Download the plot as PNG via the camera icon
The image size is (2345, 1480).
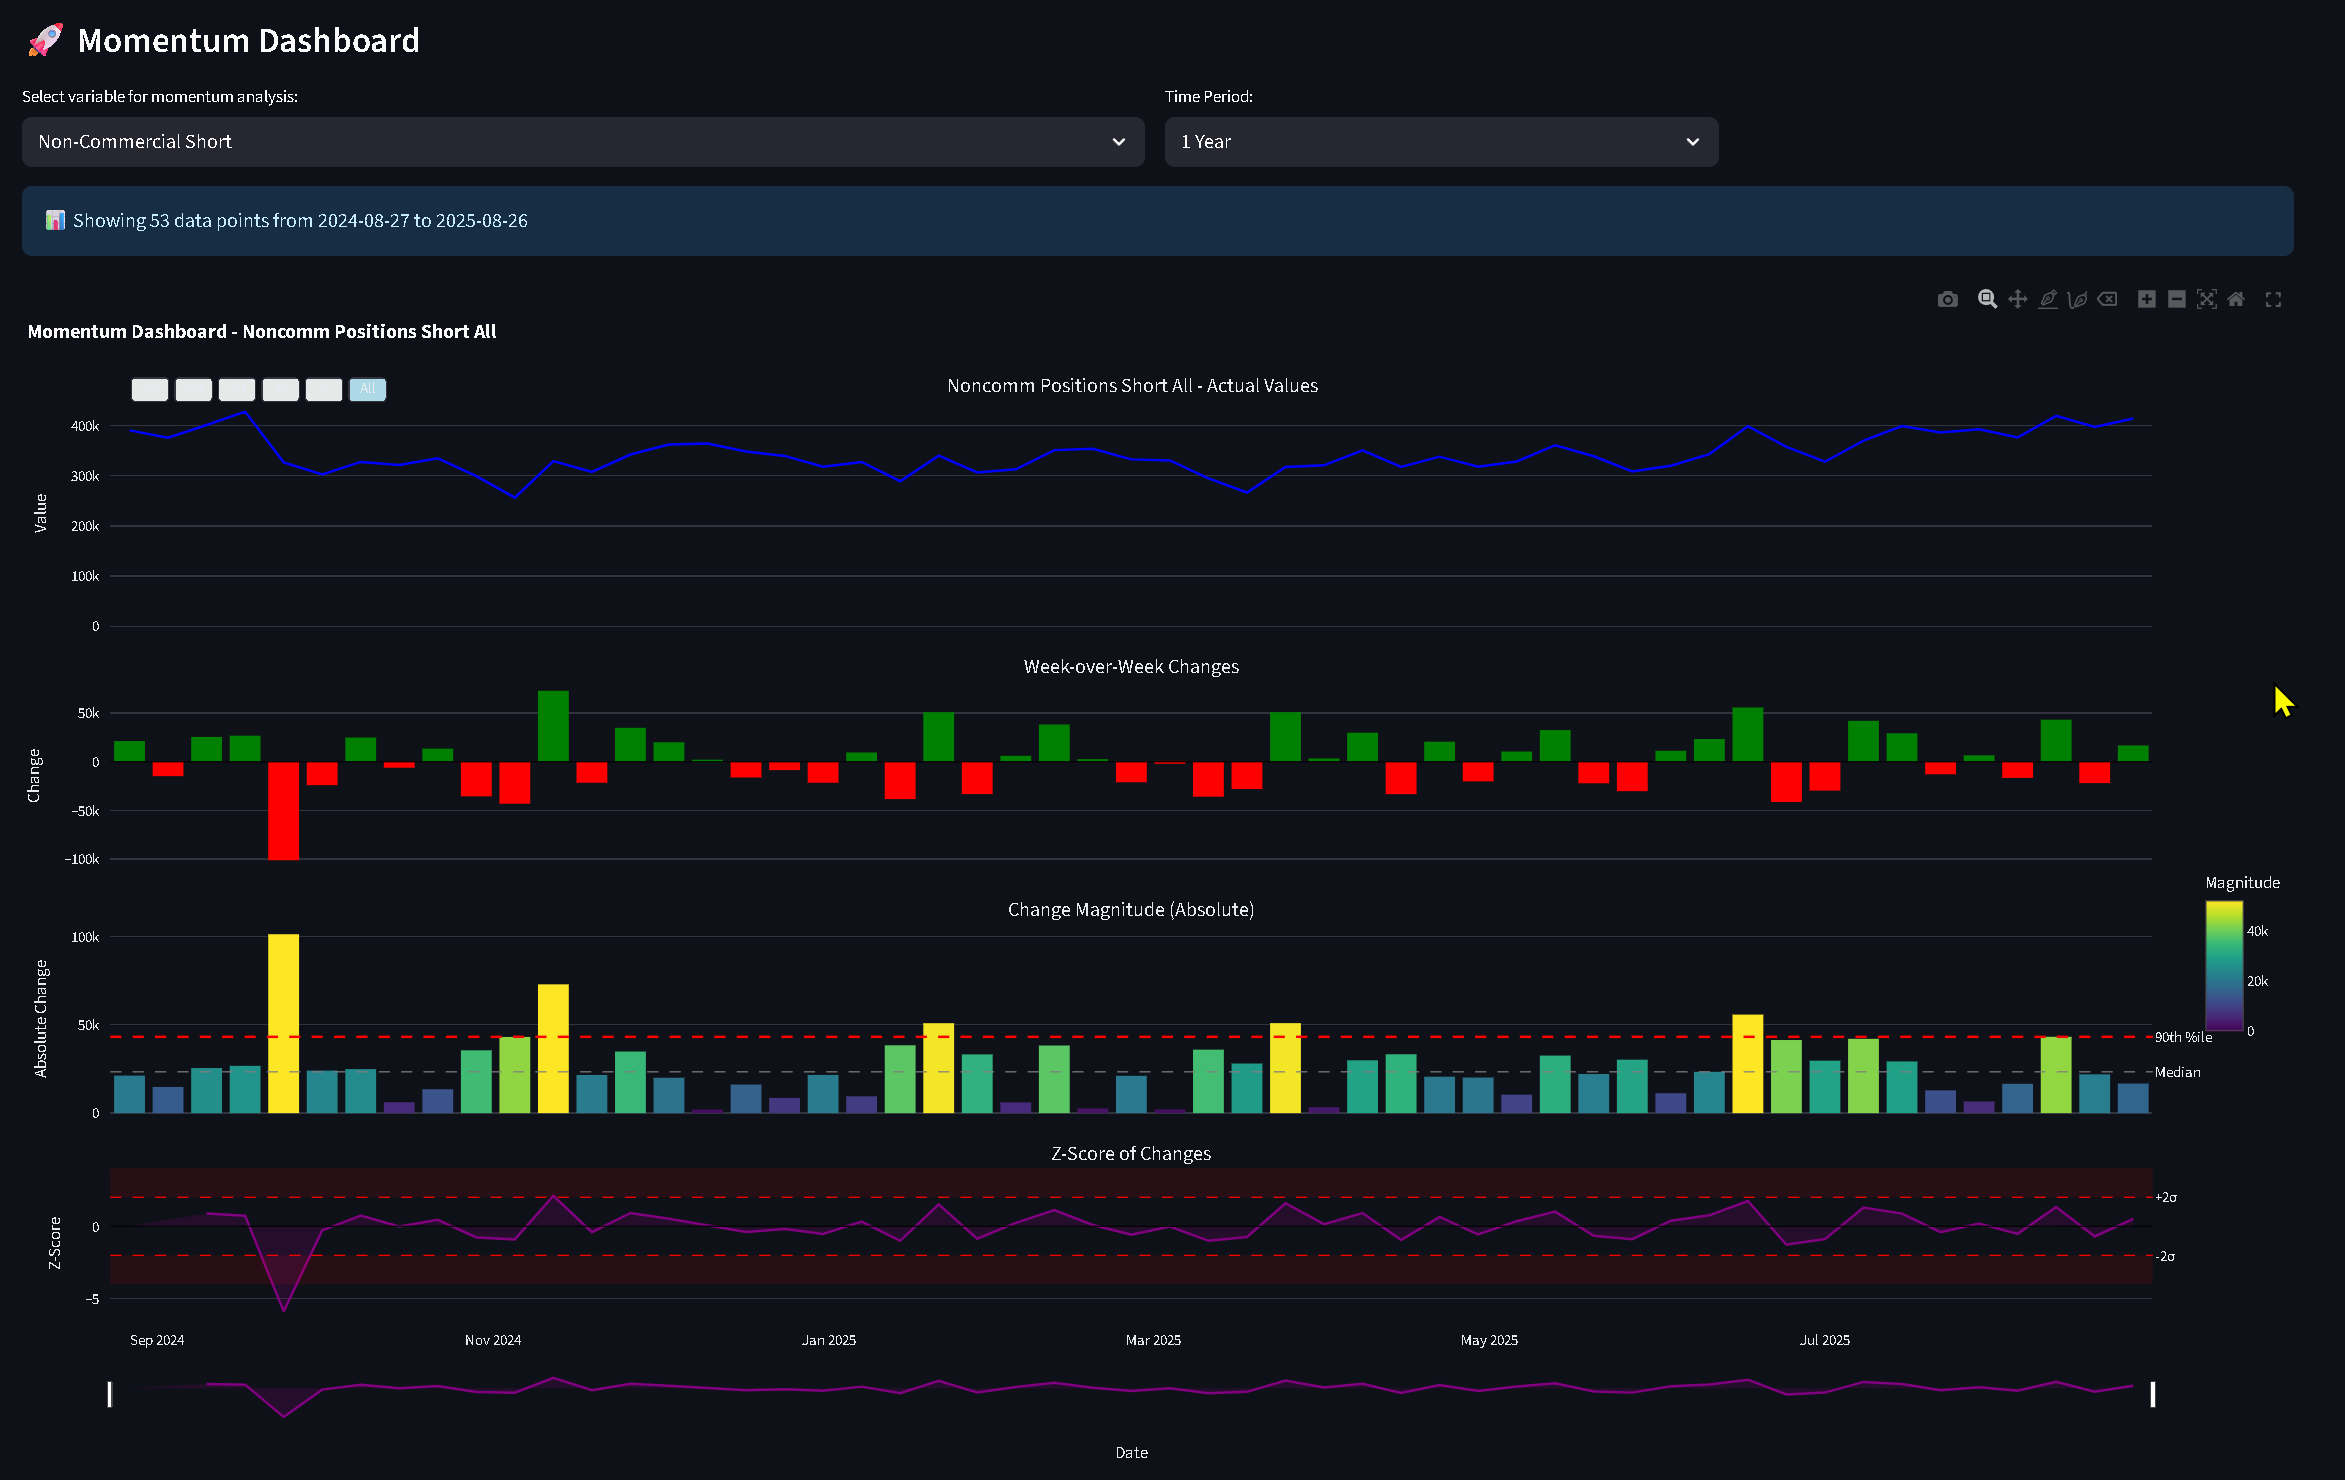click(x=1947, y=299)
